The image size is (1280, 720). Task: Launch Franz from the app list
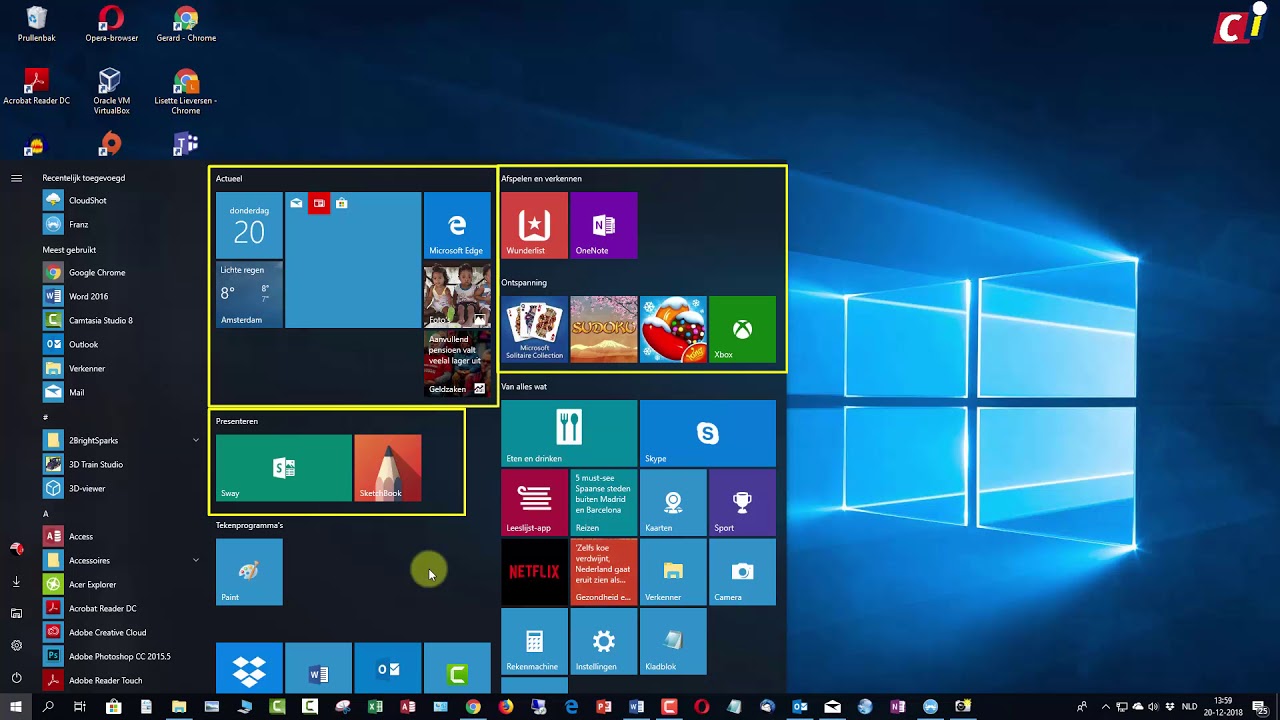coord(121,224)
